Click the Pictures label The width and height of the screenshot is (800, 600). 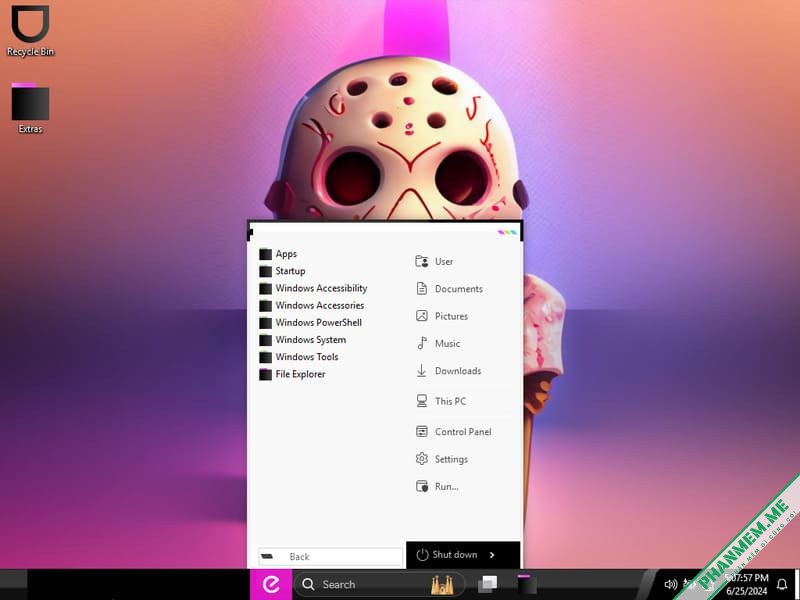(x=452, y=316)
